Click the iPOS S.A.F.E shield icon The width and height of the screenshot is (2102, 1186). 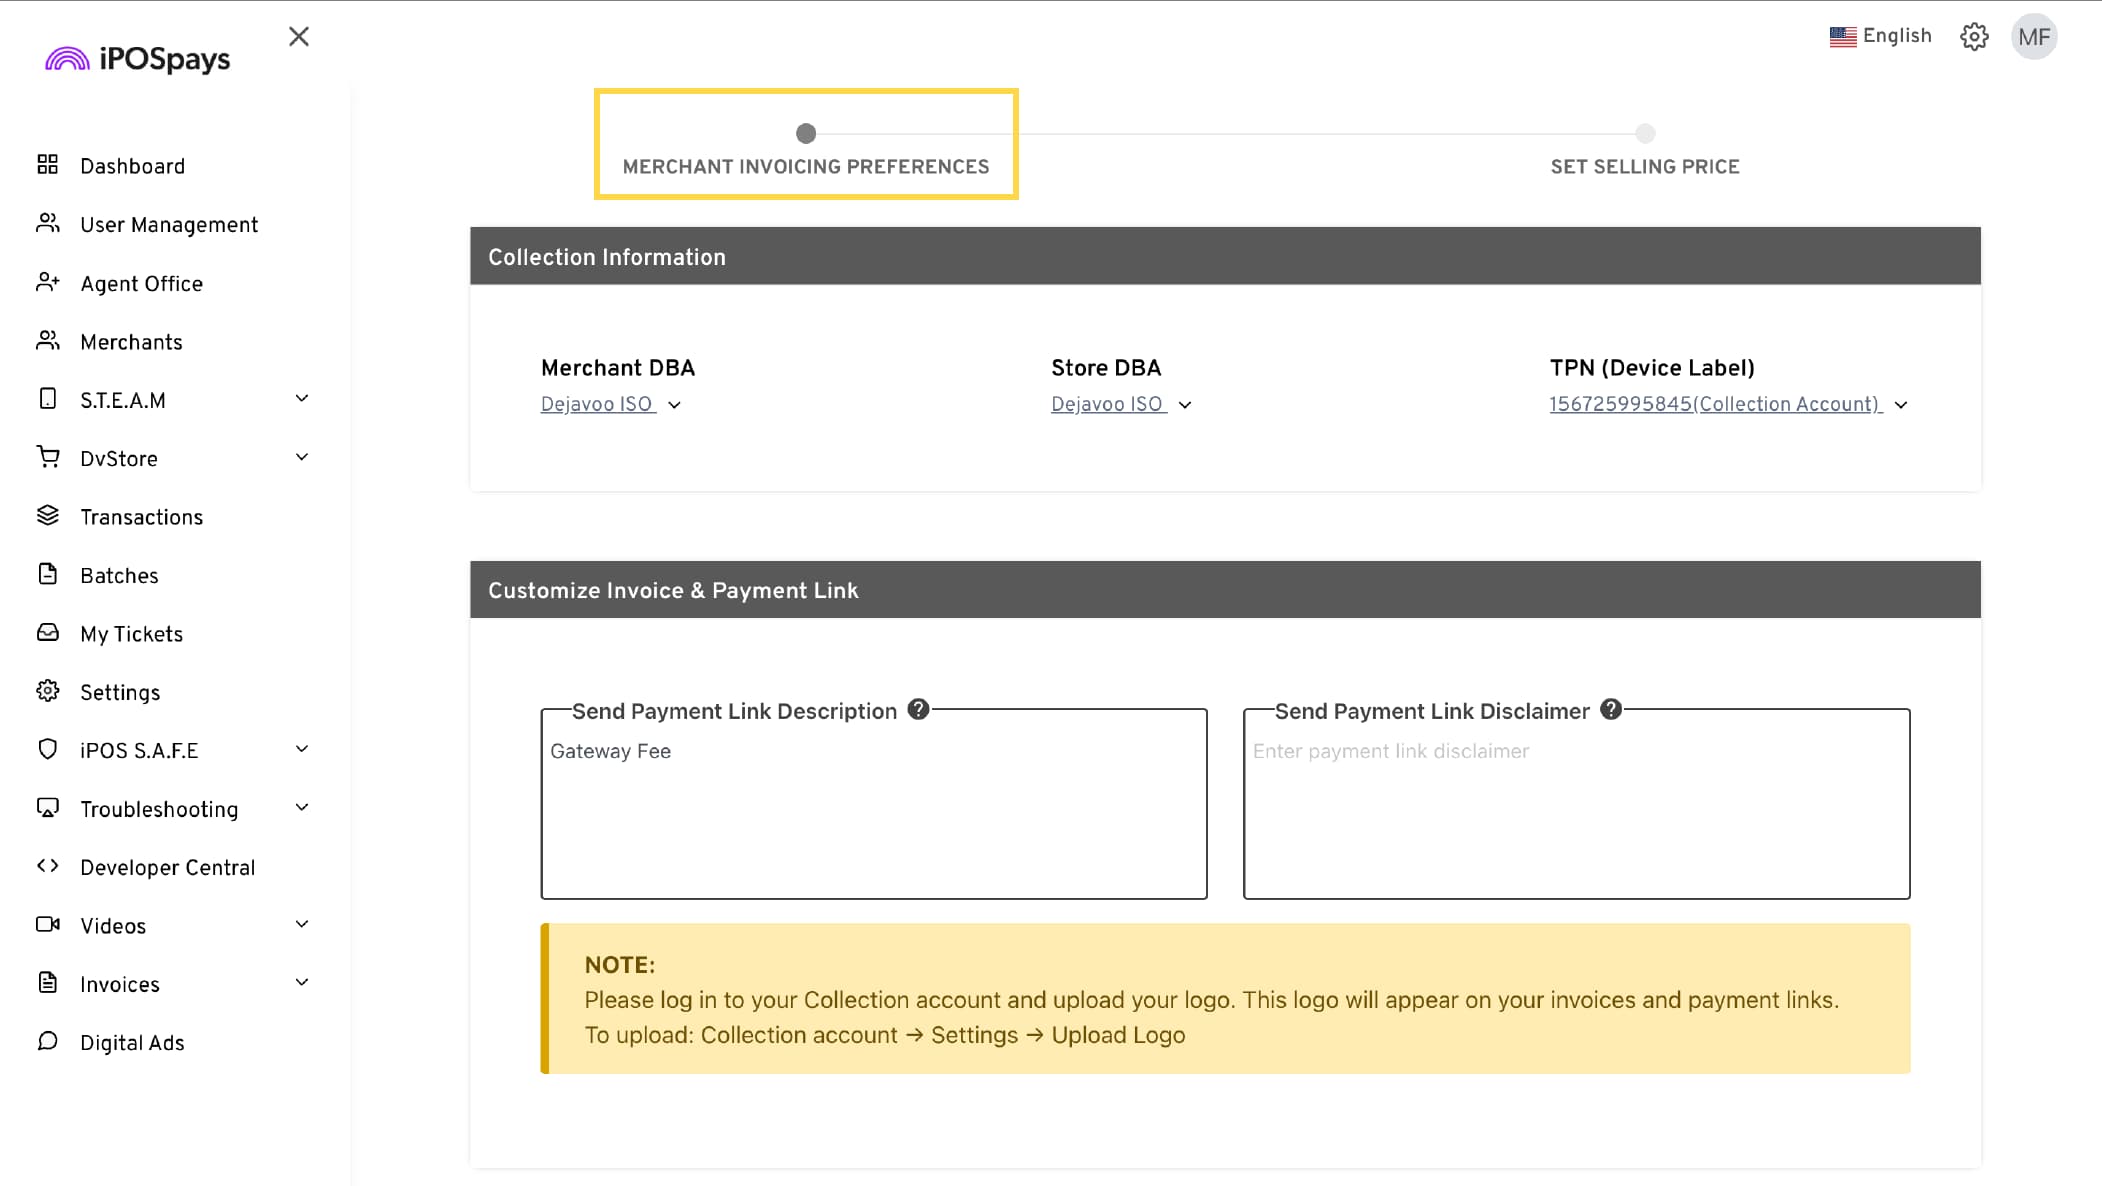coord(47,749)
